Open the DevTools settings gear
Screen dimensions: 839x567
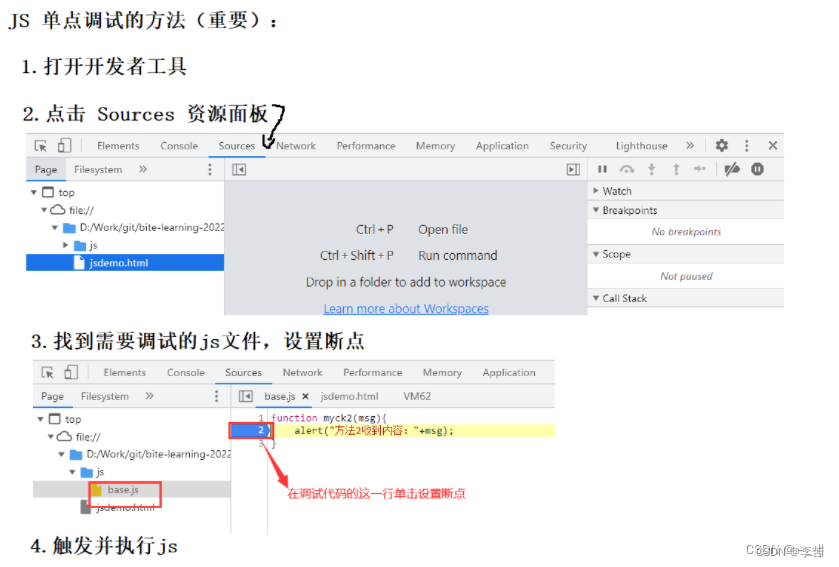click(x=722, y=145)
